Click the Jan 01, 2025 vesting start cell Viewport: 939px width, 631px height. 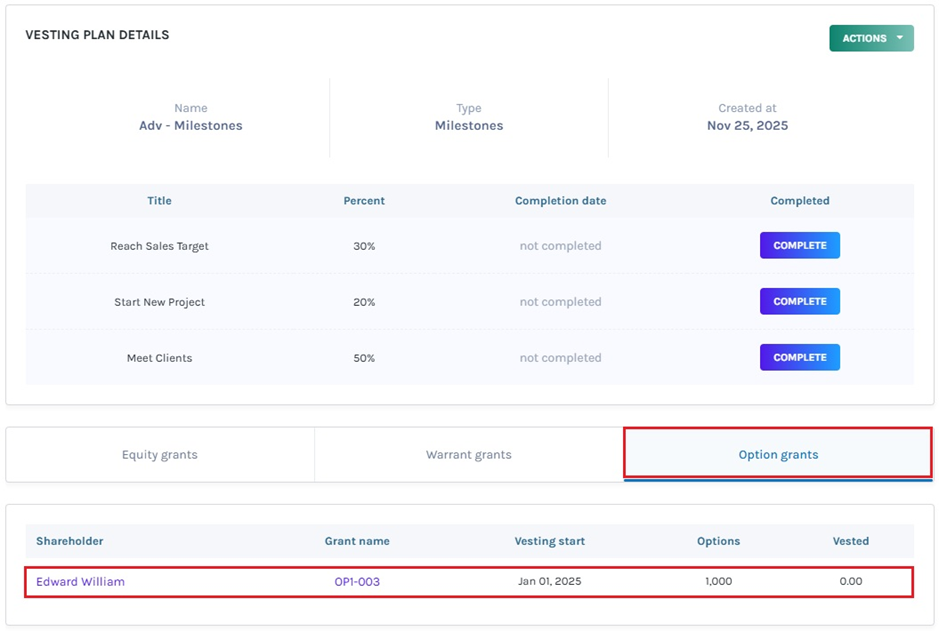549,582
